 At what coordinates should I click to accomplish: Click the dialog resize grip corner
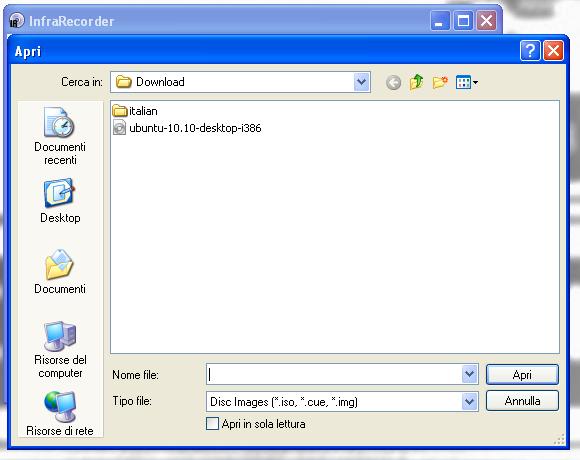click(x=560, y=439)
